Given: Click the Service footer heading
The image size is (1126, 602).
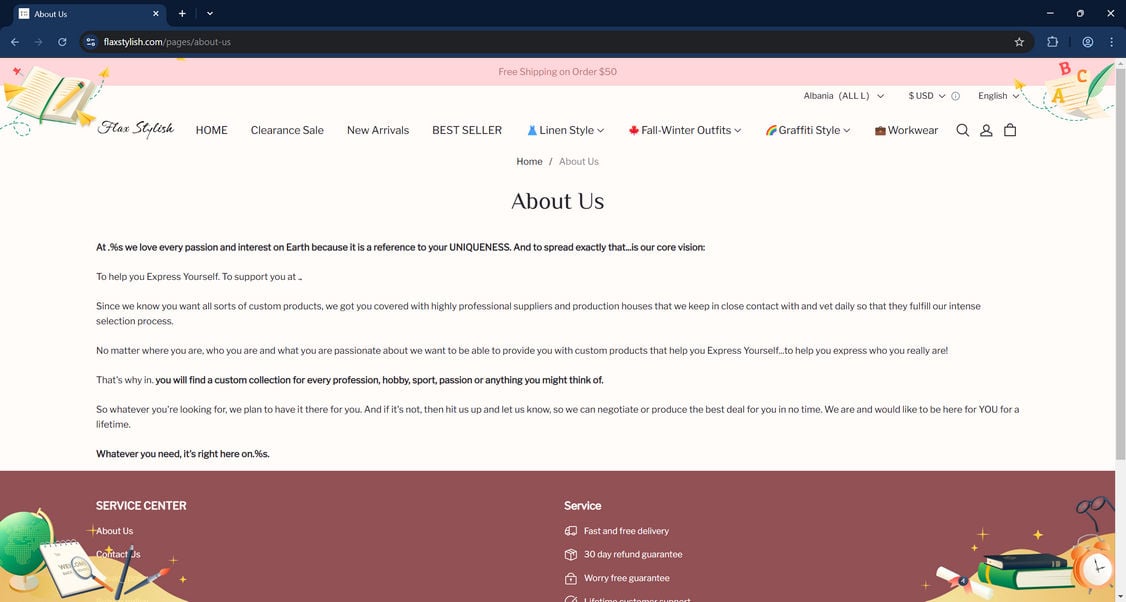Looking at the screenshot, I should (582, 506).
